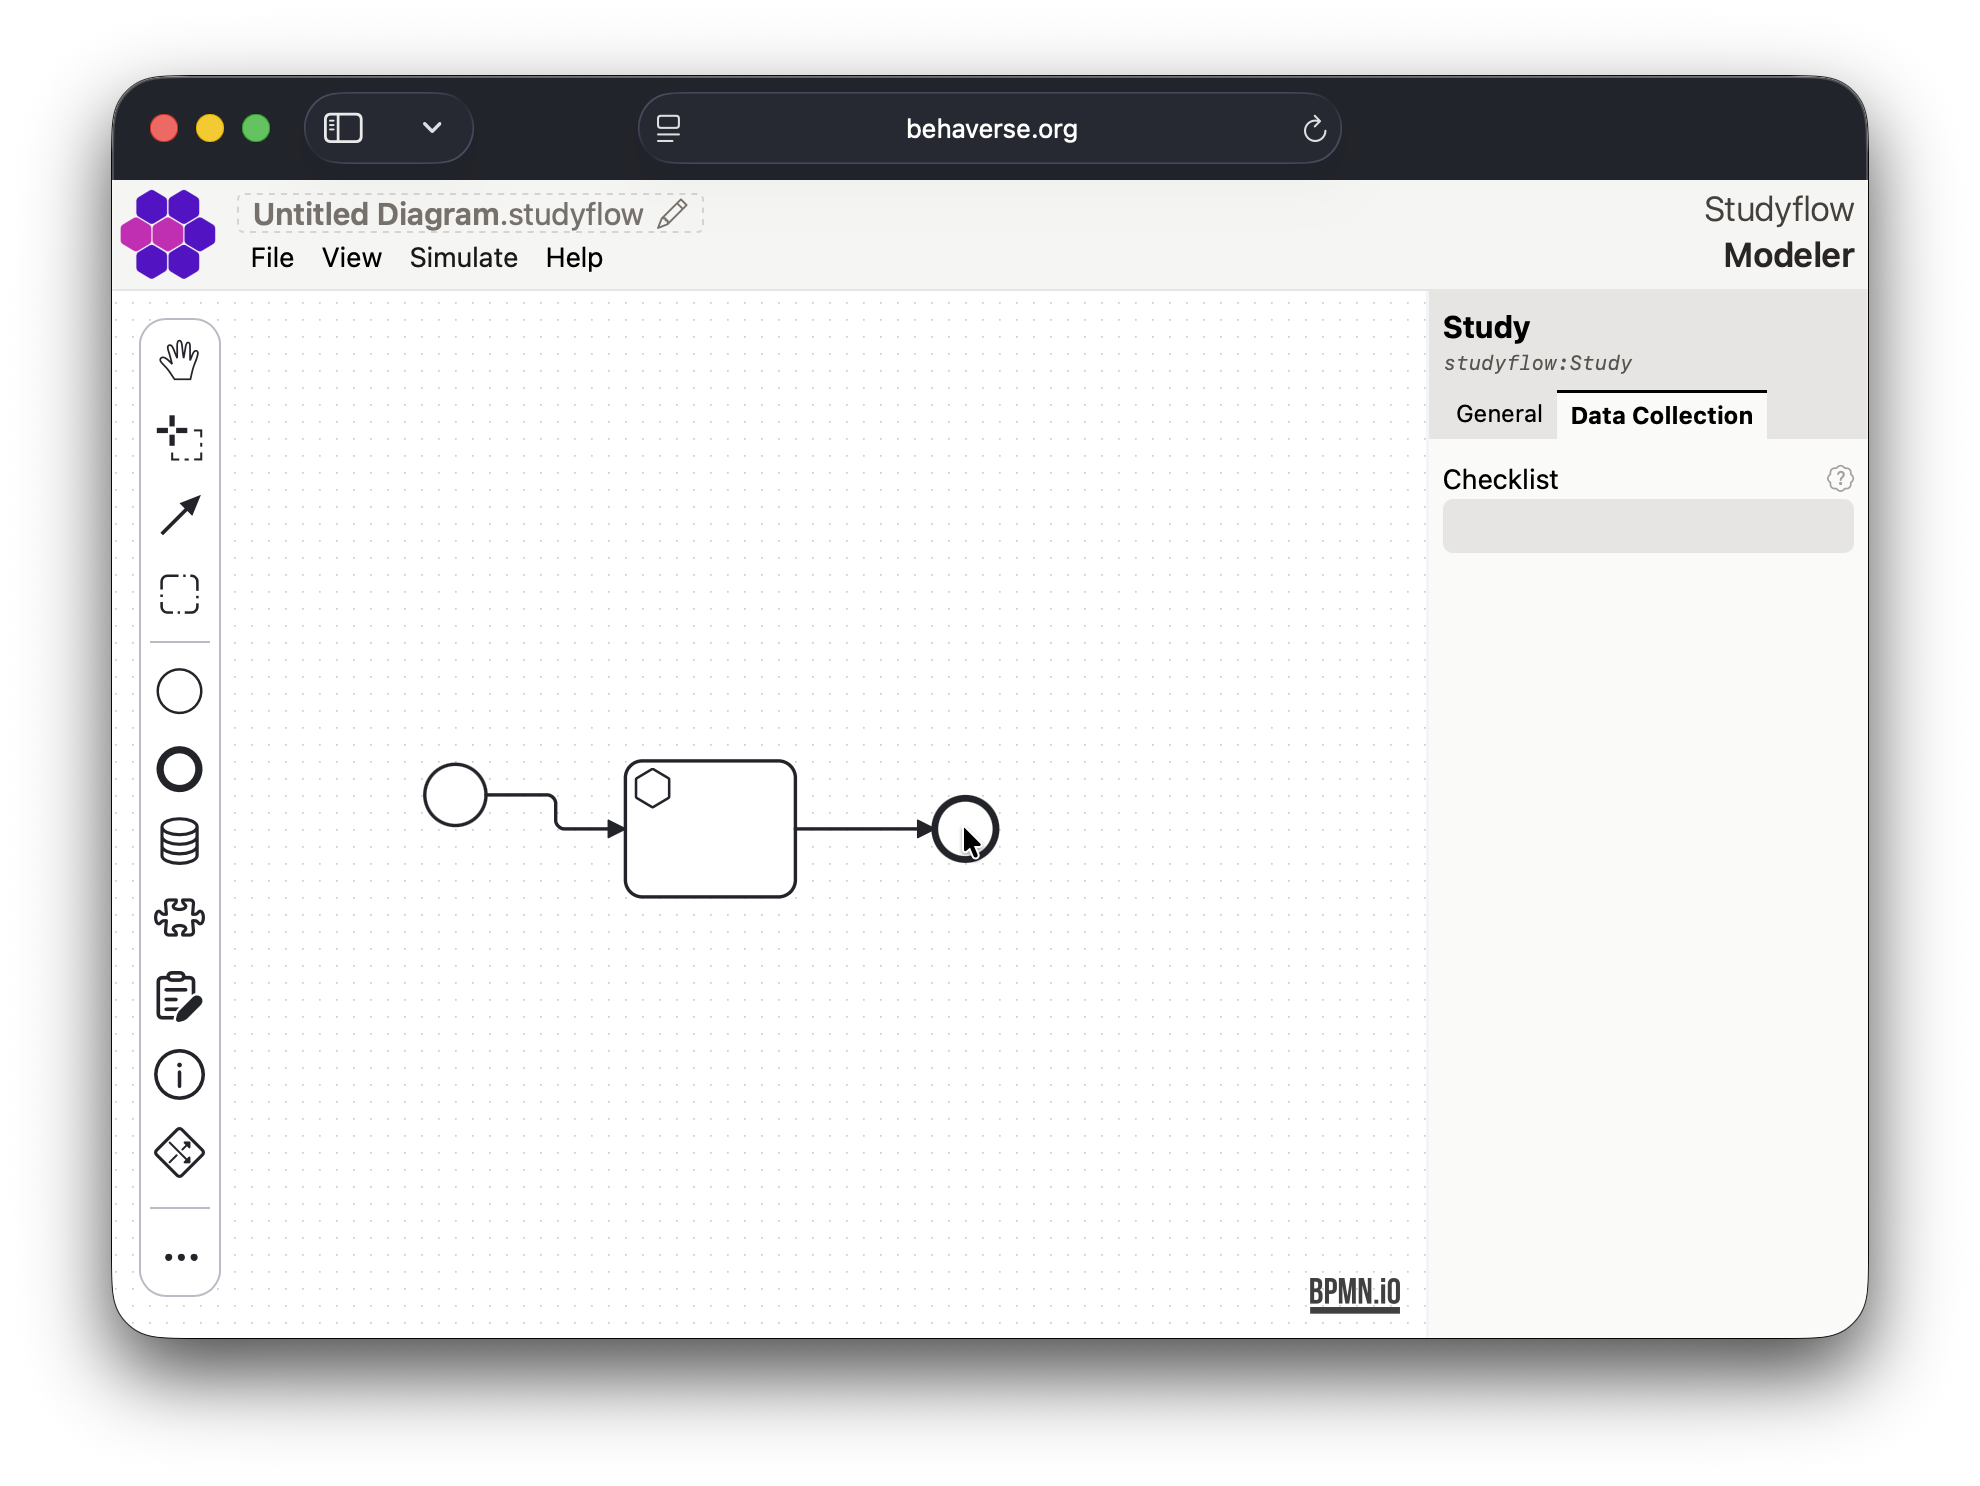1980x1486 pixels.
Task: Click the Checklist help question icon
Action: [x=1839, y=479]
